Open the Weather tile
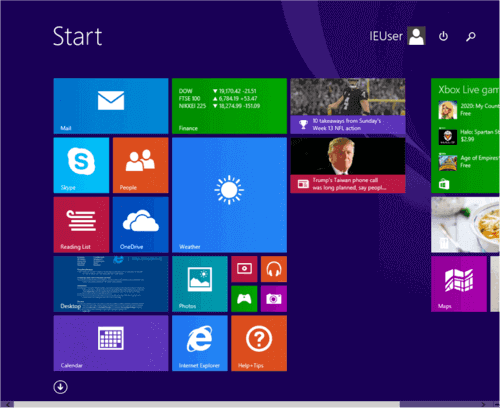Viewport: 500px width, 408px height. tap(229, 195)
